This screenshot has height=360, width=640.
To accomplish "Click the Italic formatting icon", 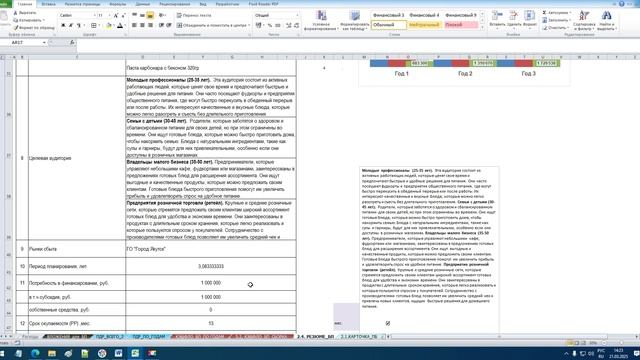I will pos(71,25).
